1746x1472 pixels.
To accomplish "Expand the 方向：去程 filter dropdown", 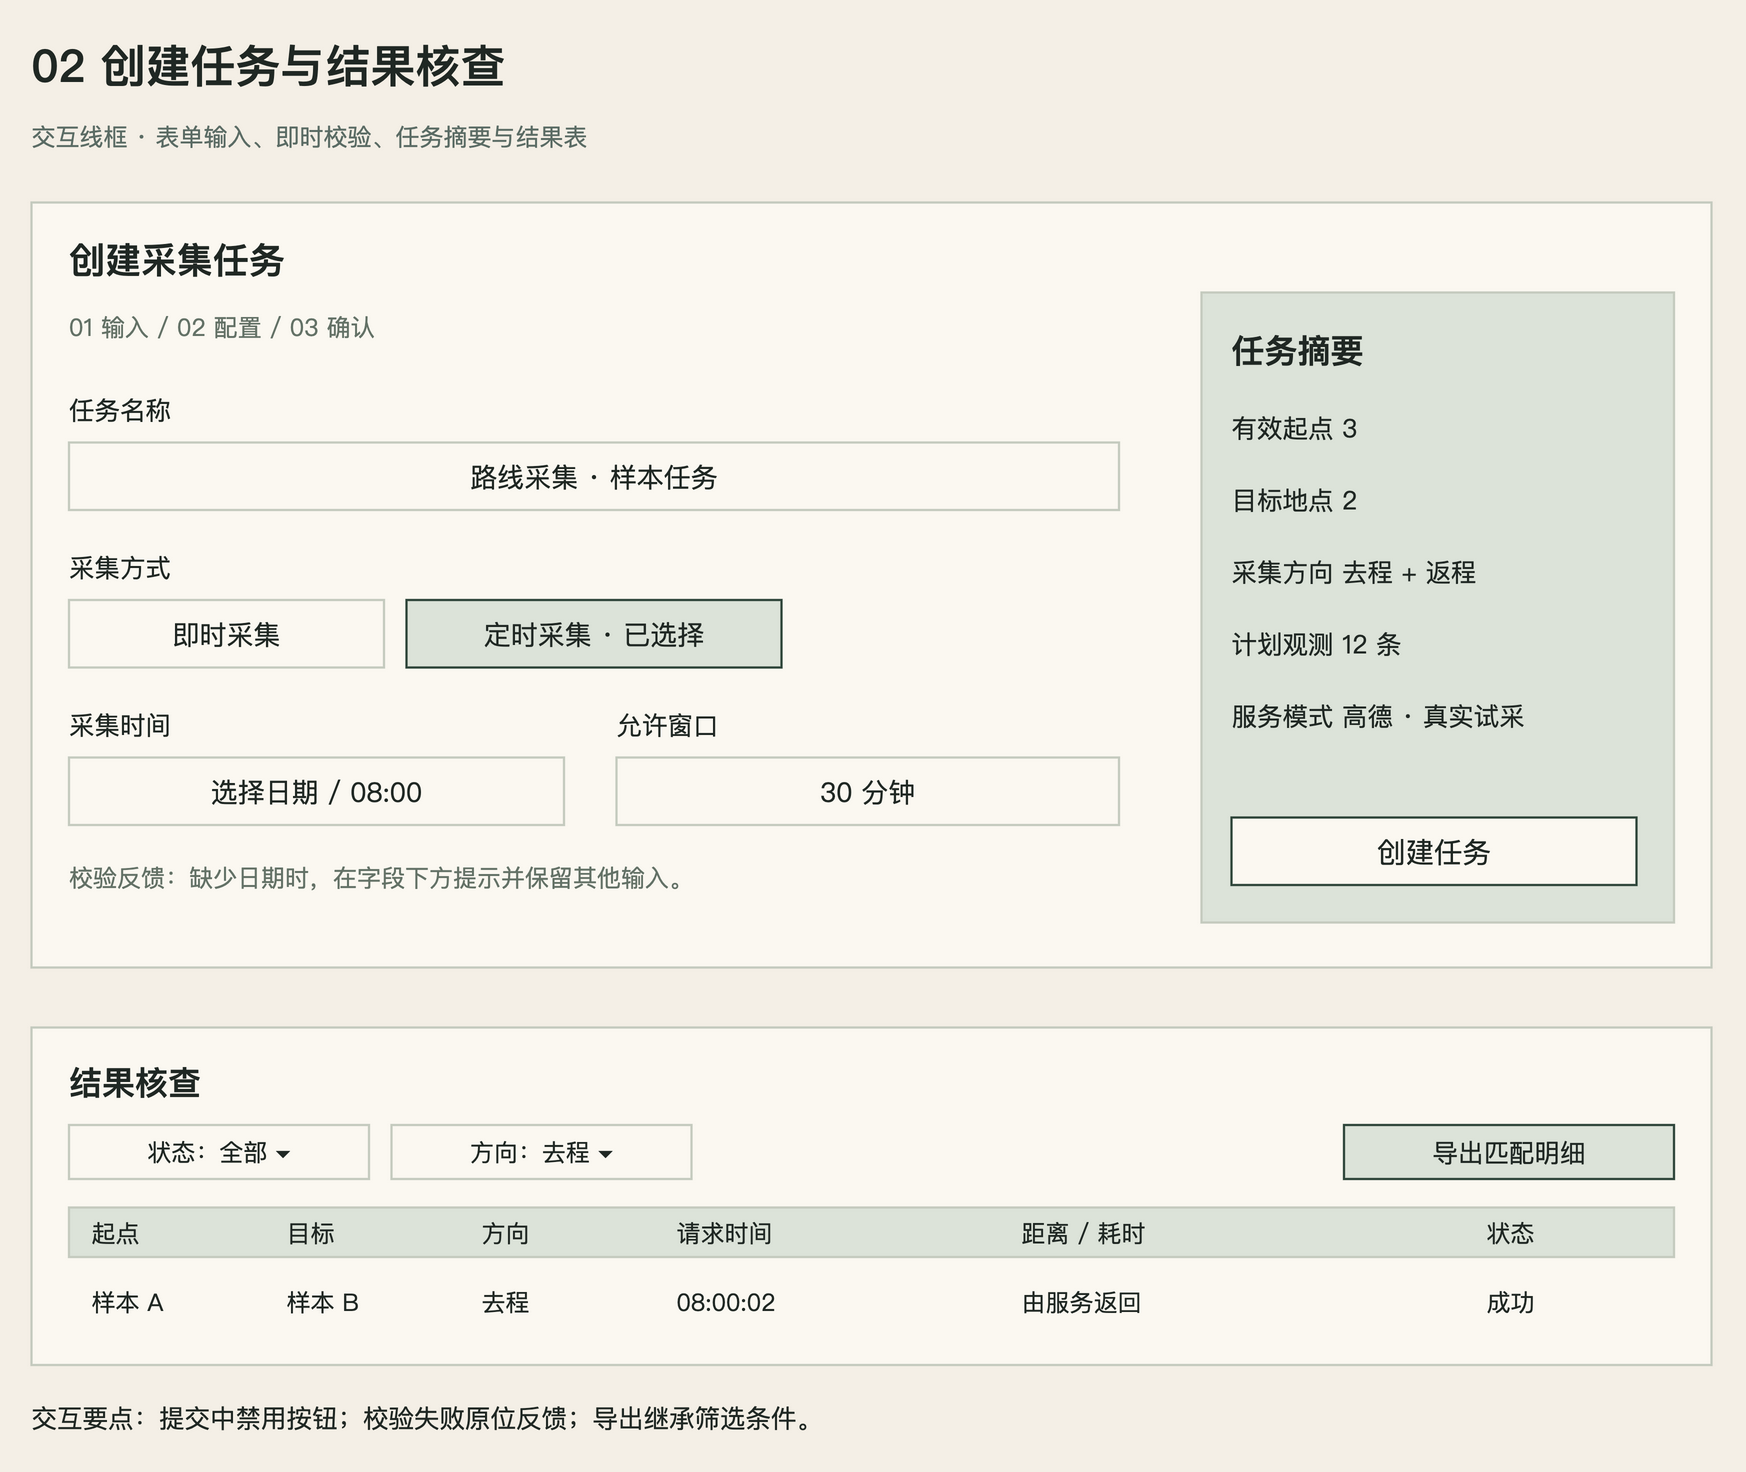I will 541,1152.
